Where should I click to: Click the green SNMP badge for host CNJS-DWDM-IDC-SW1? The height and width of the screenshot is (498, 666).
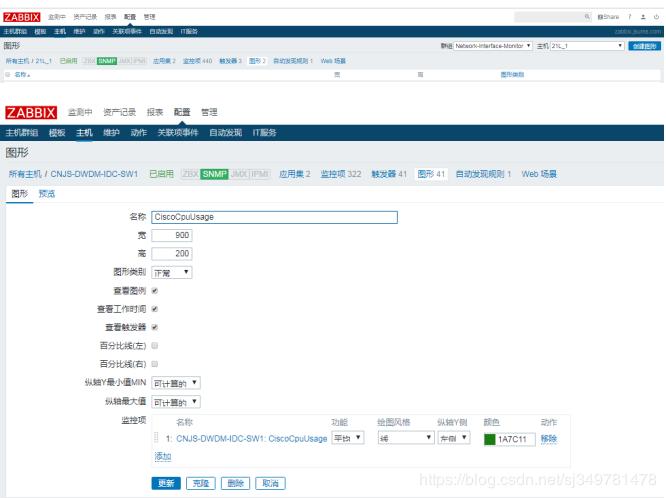coord(214,174)
